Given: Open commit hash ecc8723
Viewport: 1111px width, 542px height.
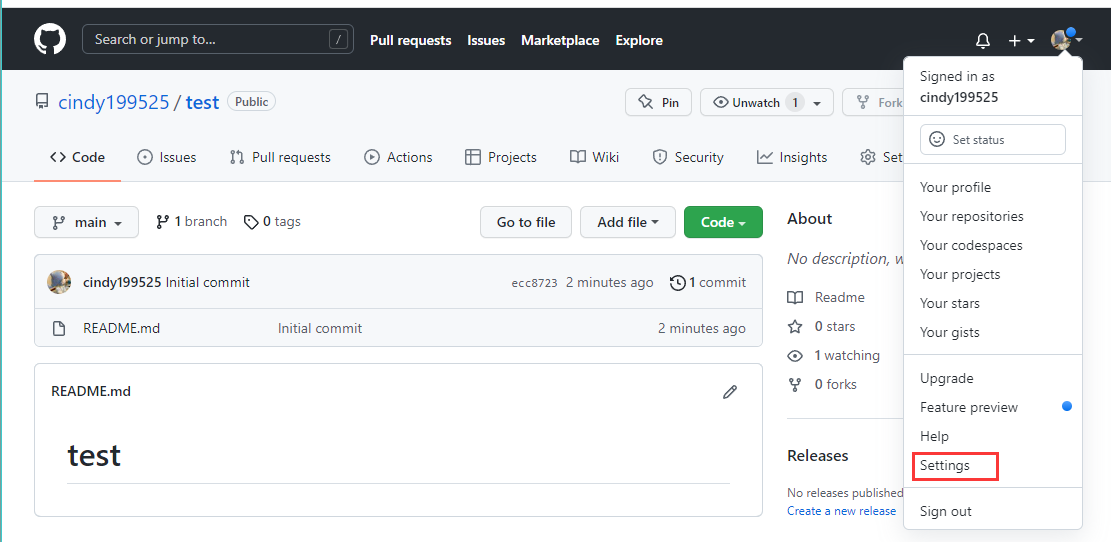Looking at the screenshot, I should [x=534, y=283].
